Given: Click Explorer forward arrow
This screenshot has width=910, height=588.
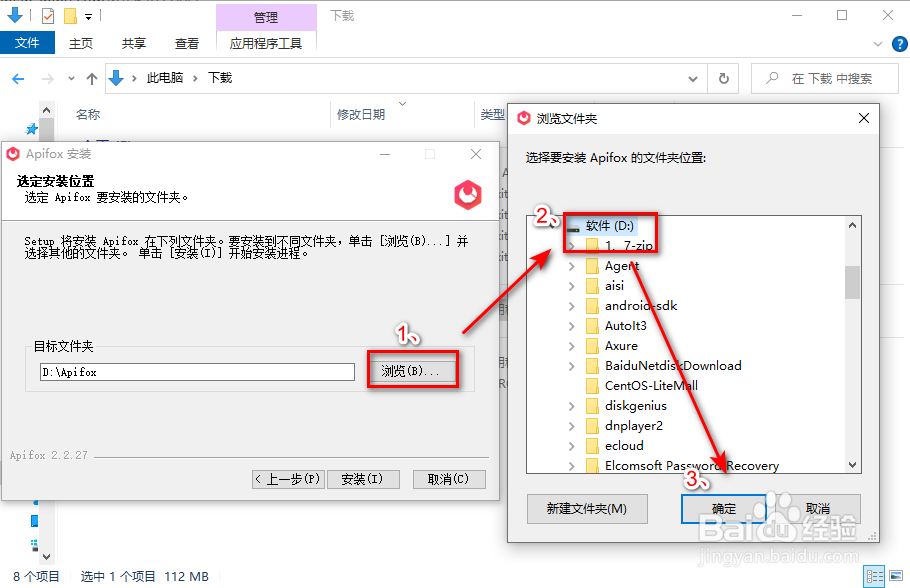Looking at the screenshot, I should click(x=48, y=78).
